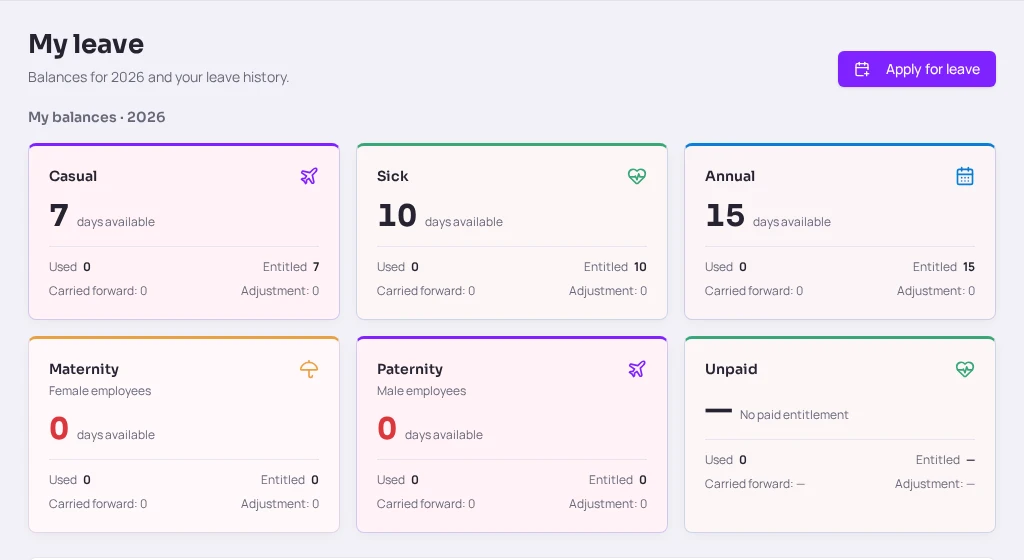Click the 7 days available figure
Image resolution: width=1024 pixels, height=560 pixels.
59,215
